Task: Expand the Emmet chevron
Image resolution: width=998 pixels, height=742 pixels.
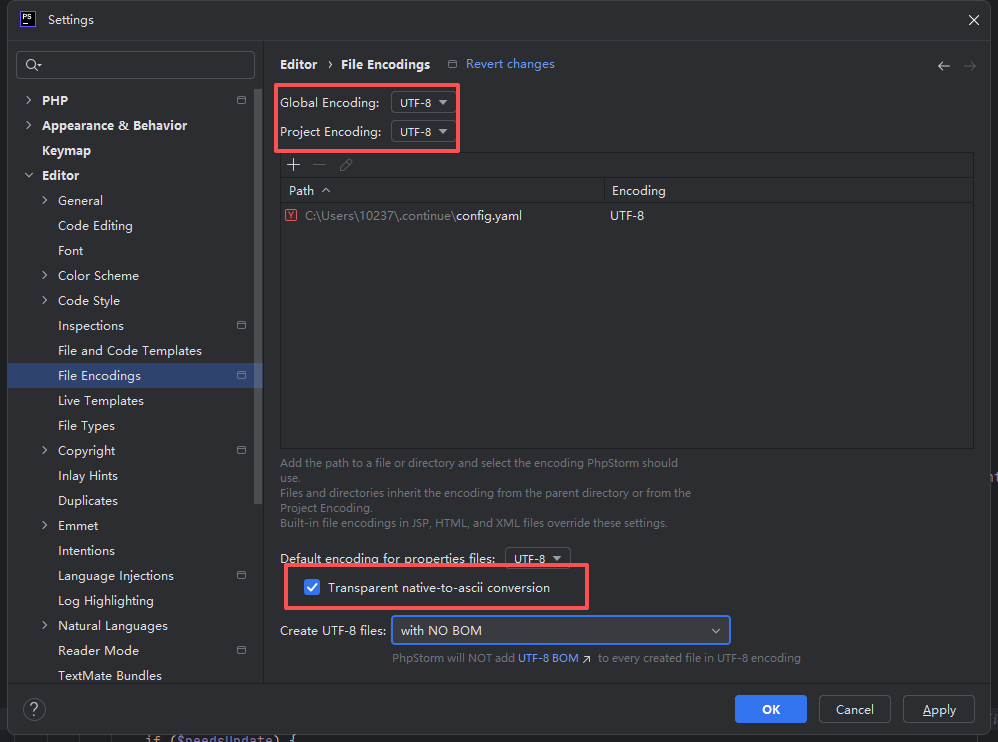Action: 45,526
